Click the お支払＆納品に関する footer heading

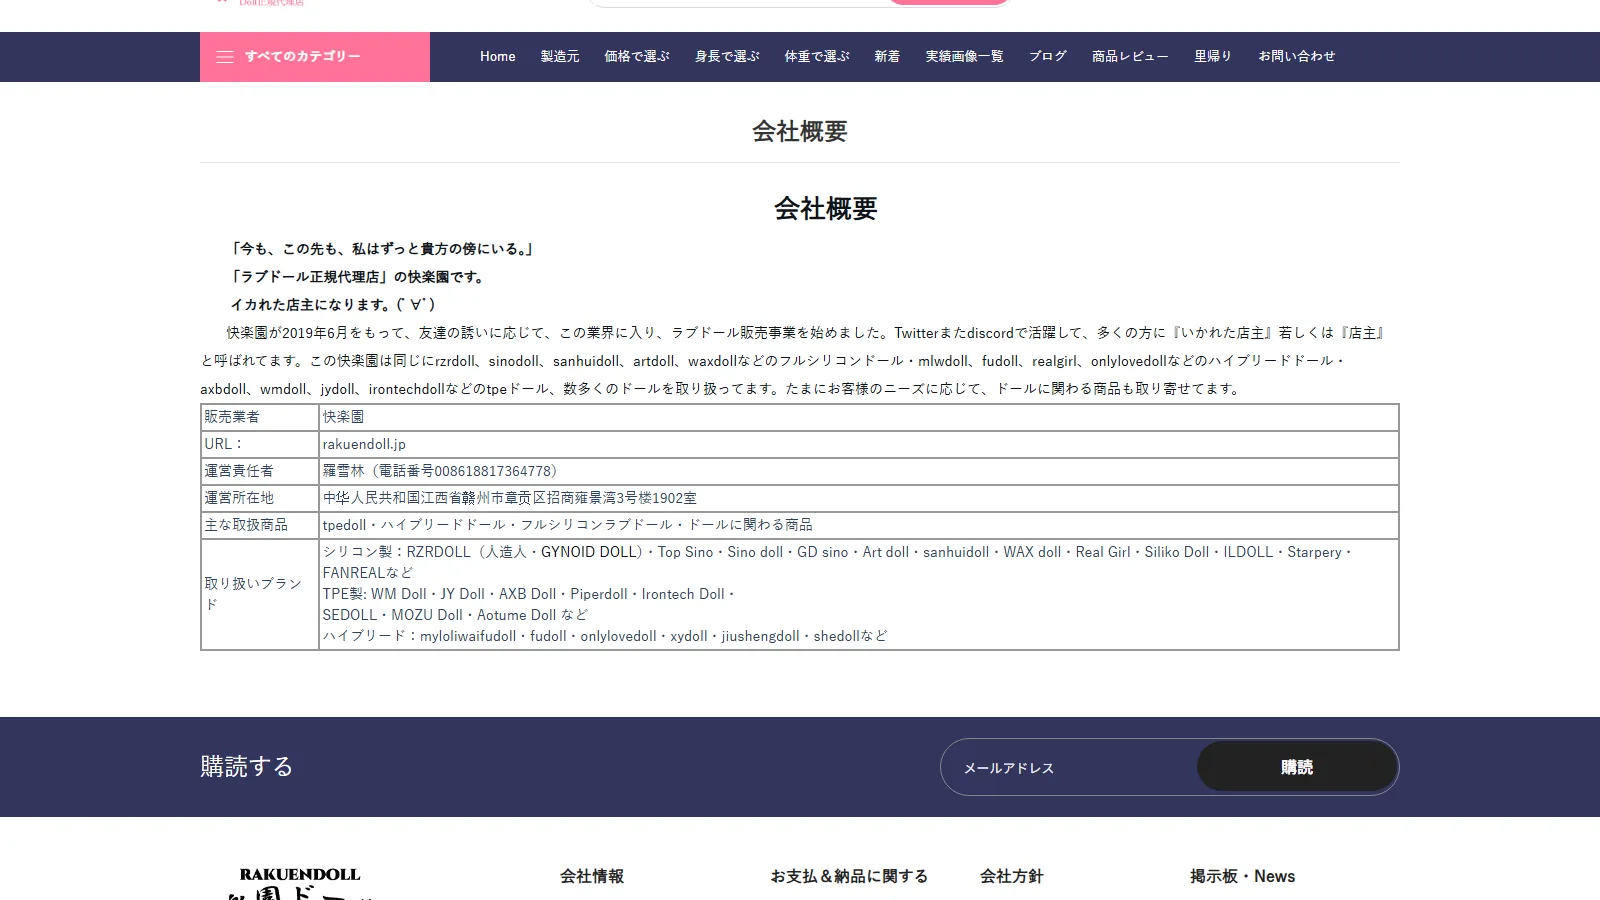pyautogui.click(x=849, y=876)
